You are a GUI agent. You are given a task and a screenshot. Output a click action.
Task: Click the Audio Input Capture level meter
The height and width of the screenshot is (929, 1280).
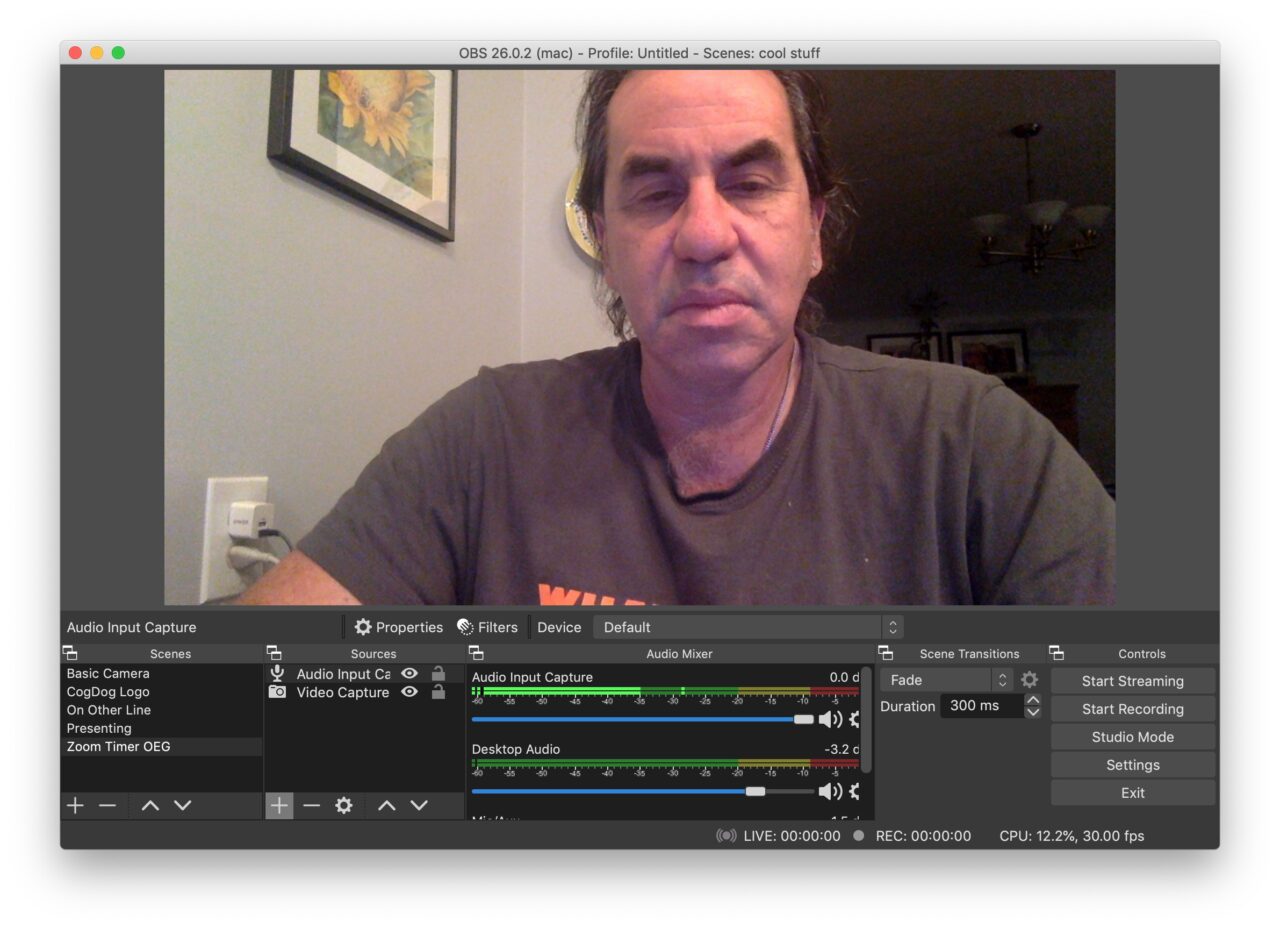pos(665,693)
